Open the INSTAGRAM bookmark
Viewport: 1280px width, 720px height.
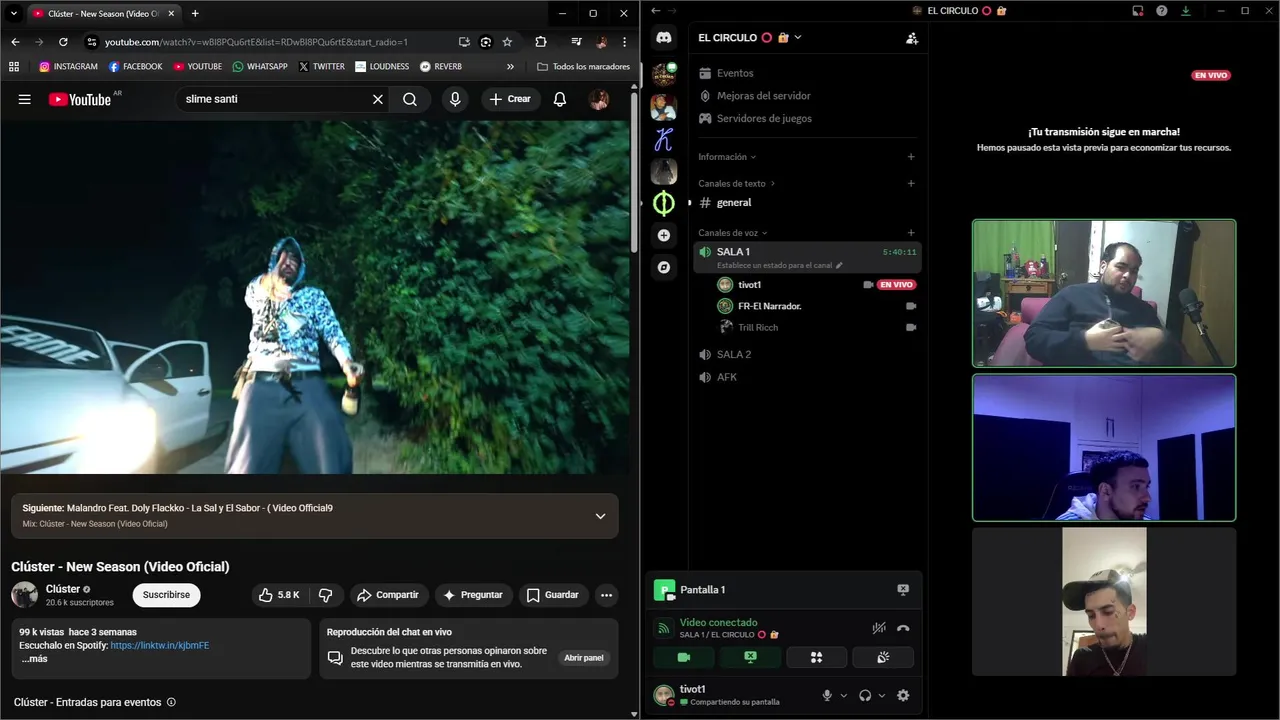point(68,67)
